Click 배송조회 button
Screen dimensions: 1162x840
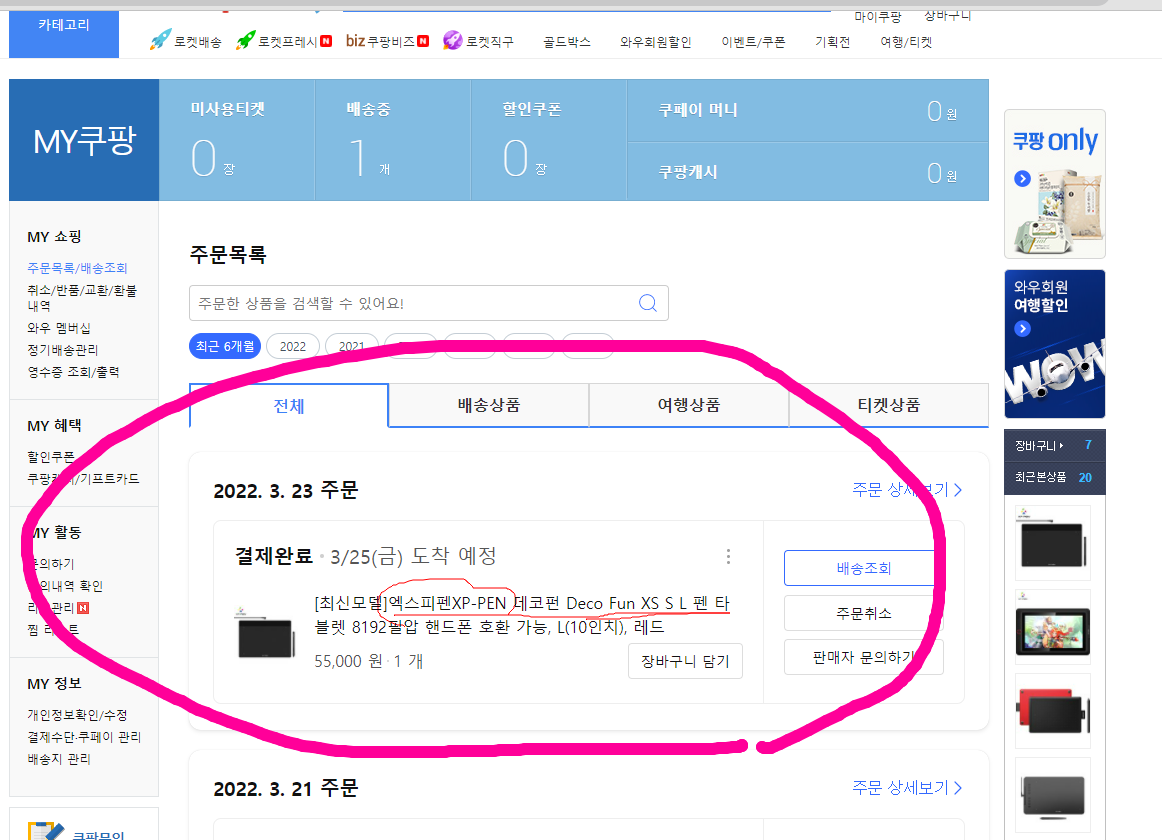863,568
